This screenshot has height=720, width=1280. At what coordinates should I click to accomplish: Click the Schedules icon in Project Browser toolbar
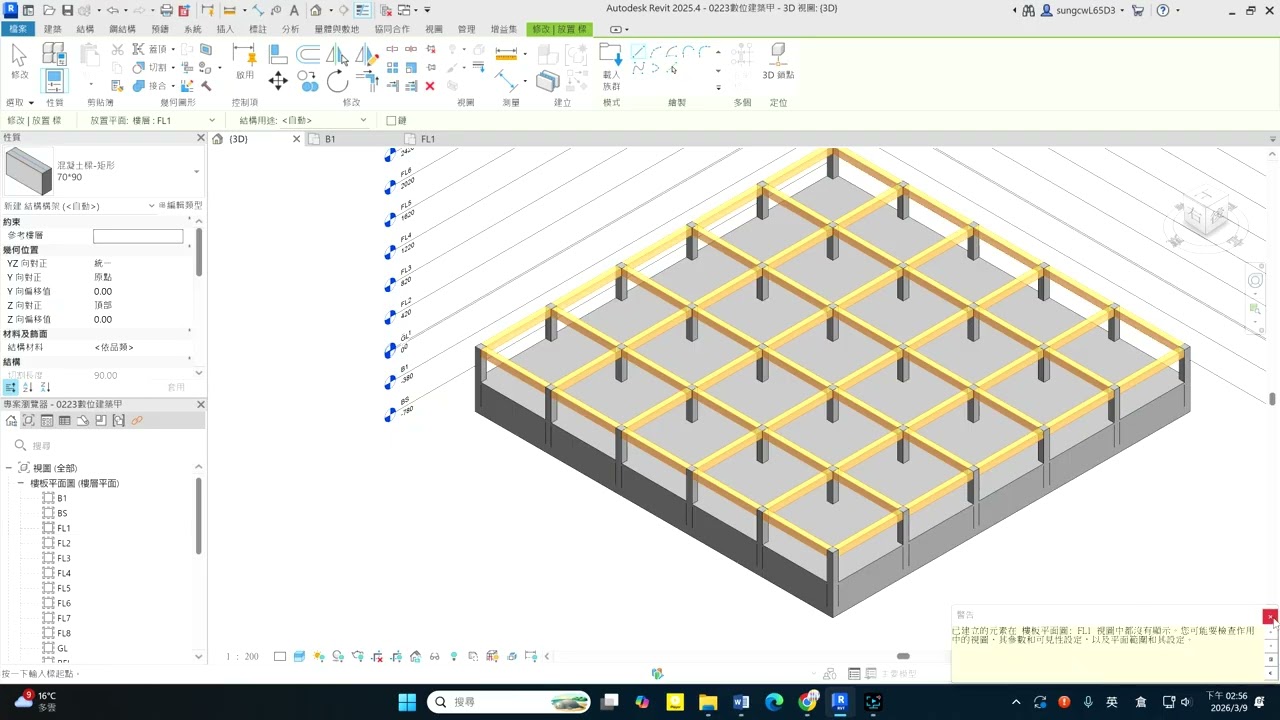tap(65, 421)
